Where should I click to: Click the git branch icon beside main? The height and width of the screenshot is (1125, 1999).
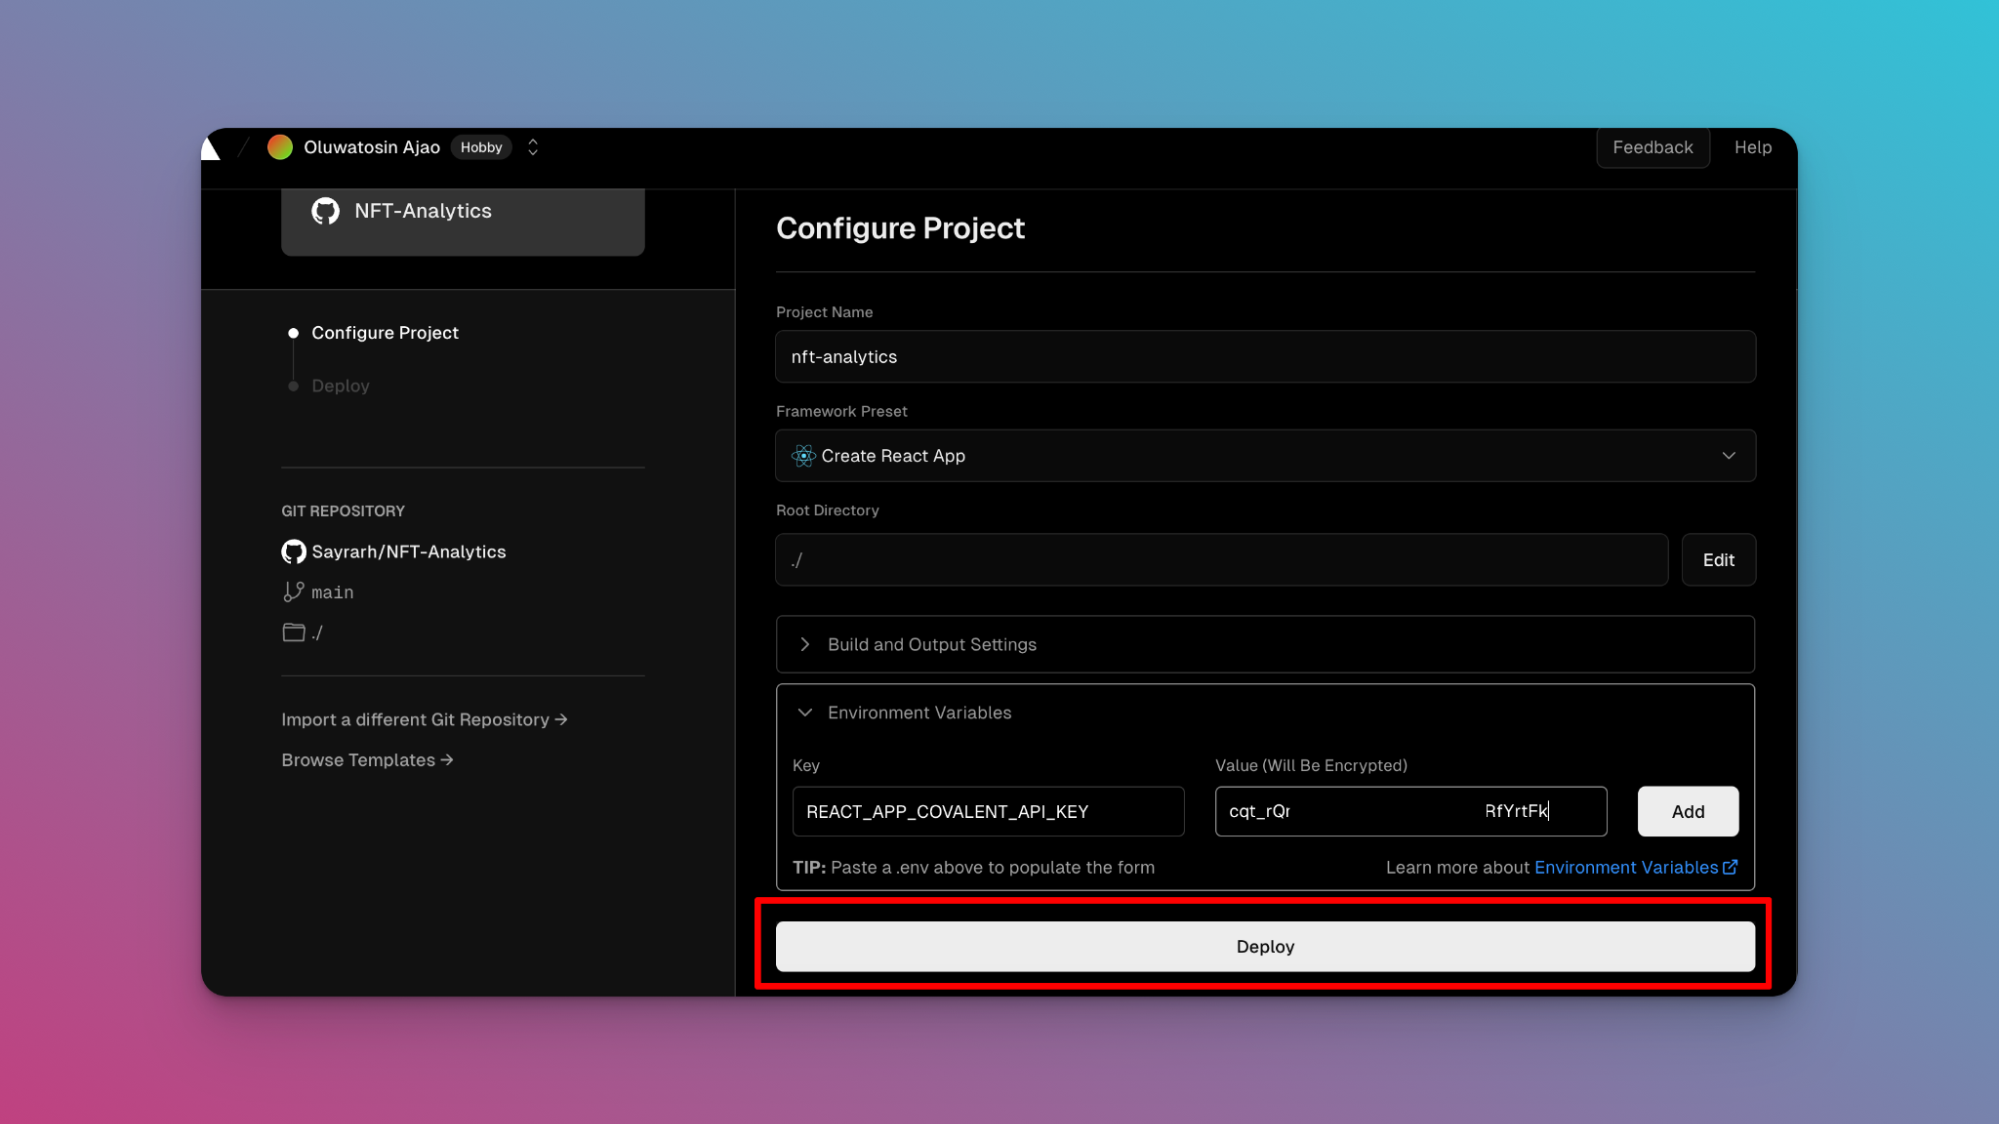coord(293,592)
